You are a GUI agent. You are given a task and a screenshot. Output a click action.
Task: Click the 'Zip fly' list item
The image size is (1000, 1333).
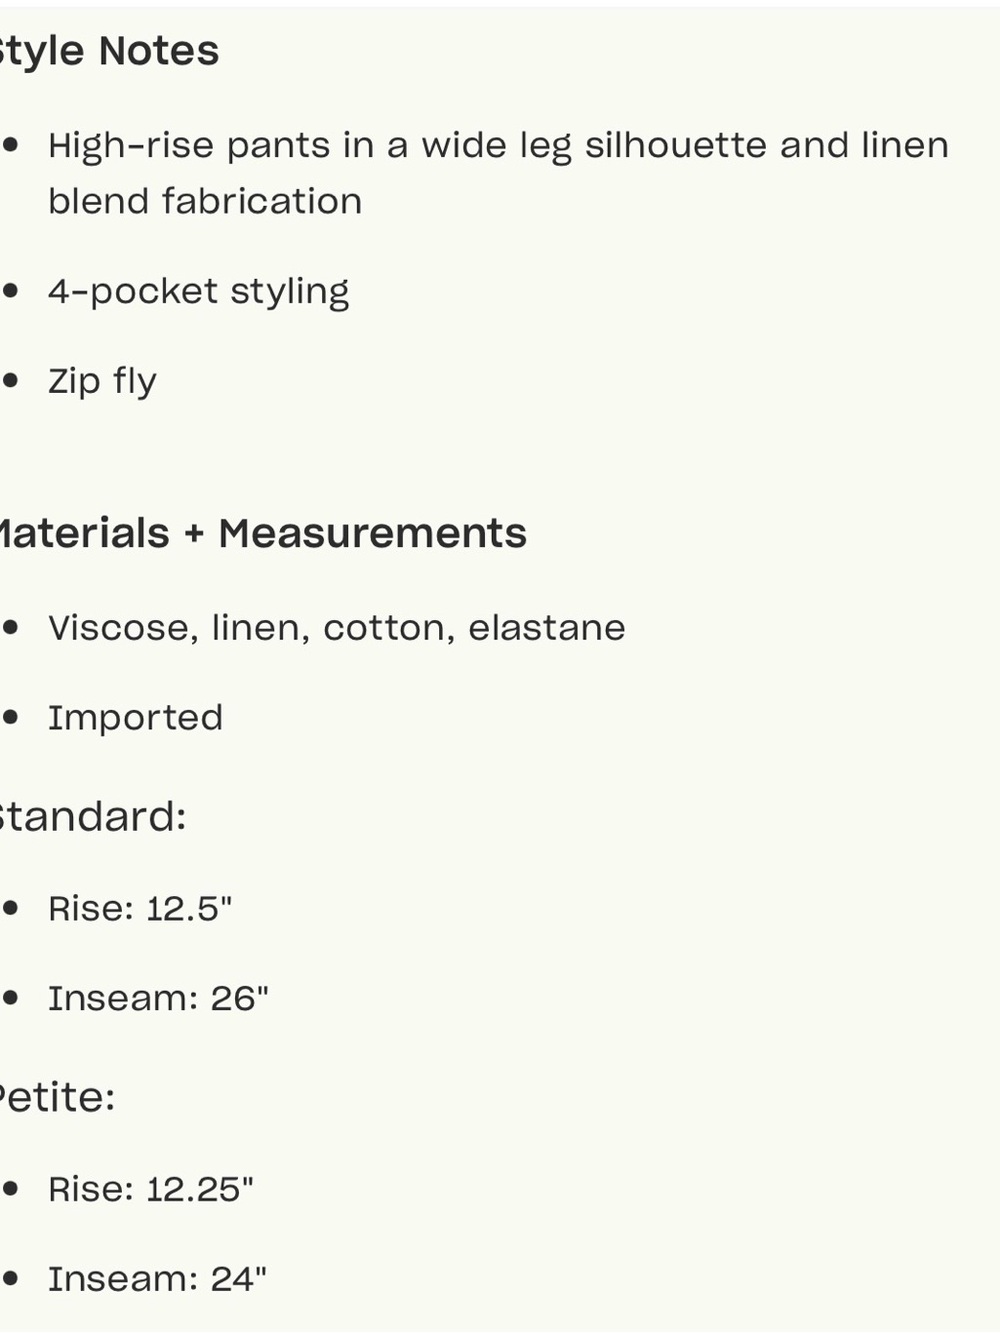pyautogui.click(x=102, y=382)
